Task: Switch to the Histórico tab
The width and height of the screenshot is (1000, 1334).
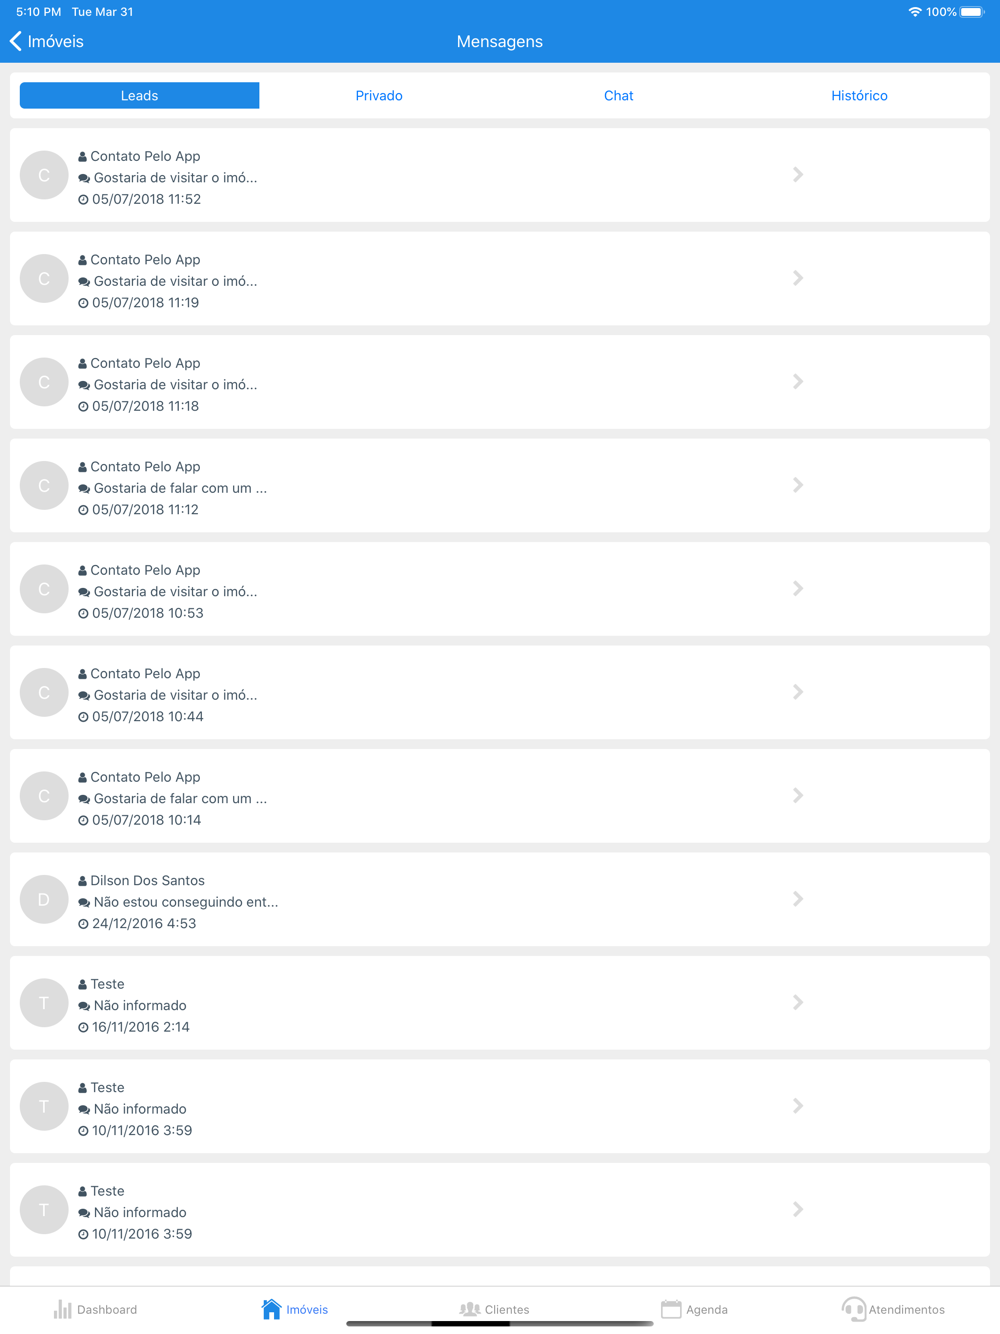Action: click(859, 95)
